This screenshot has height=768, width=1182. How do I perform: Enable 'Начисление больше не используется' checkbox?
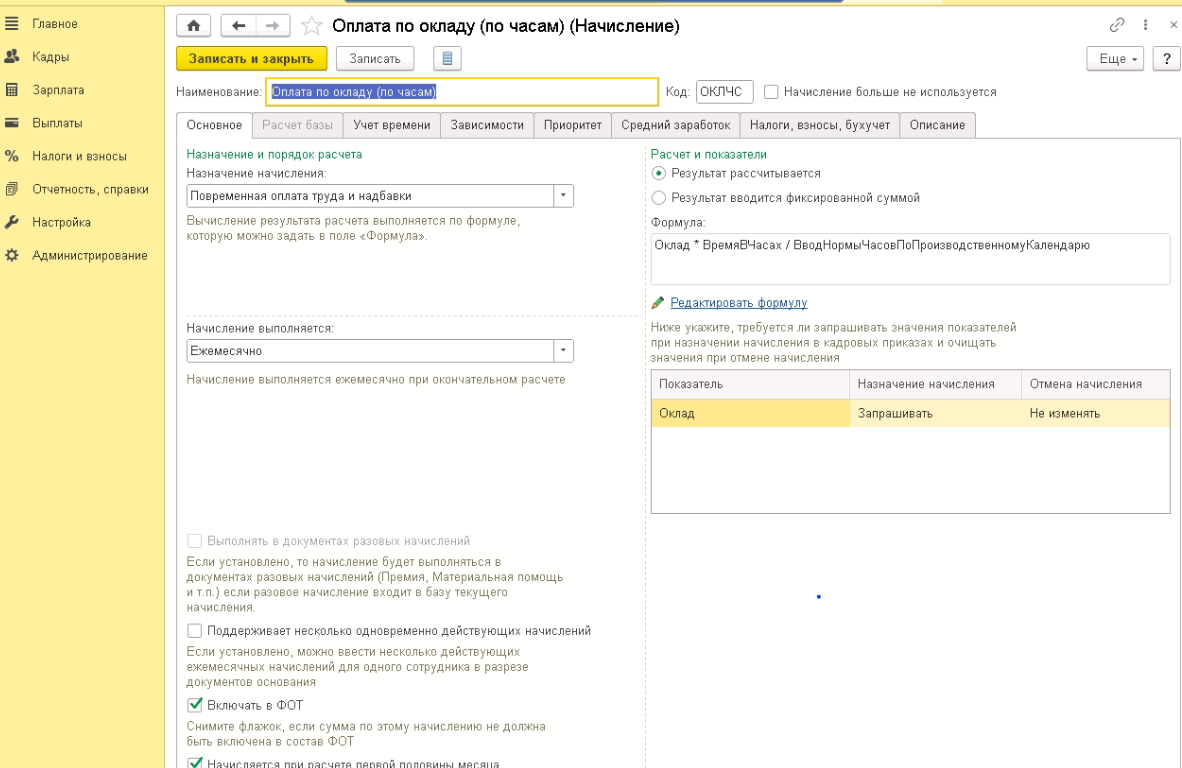[x=771, y=92]
